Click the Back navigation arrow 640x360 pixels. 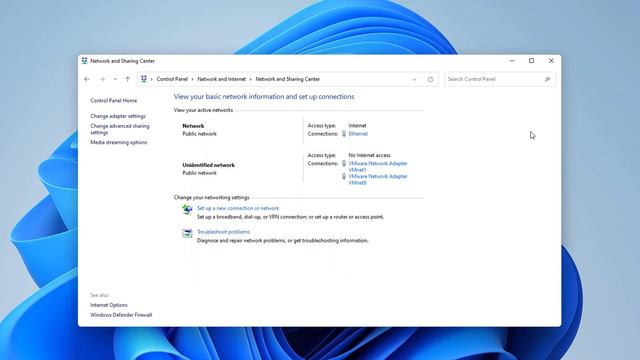point(87,79)
